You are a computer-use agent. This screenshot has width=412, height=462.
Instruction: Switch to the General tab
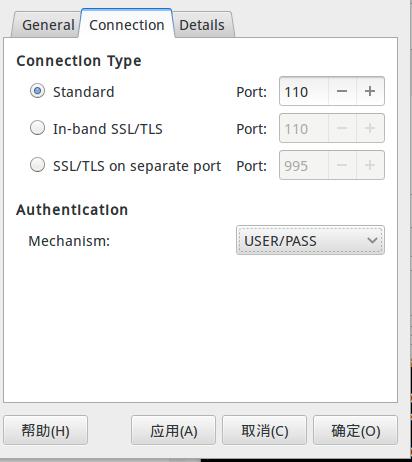click(46, 25)
